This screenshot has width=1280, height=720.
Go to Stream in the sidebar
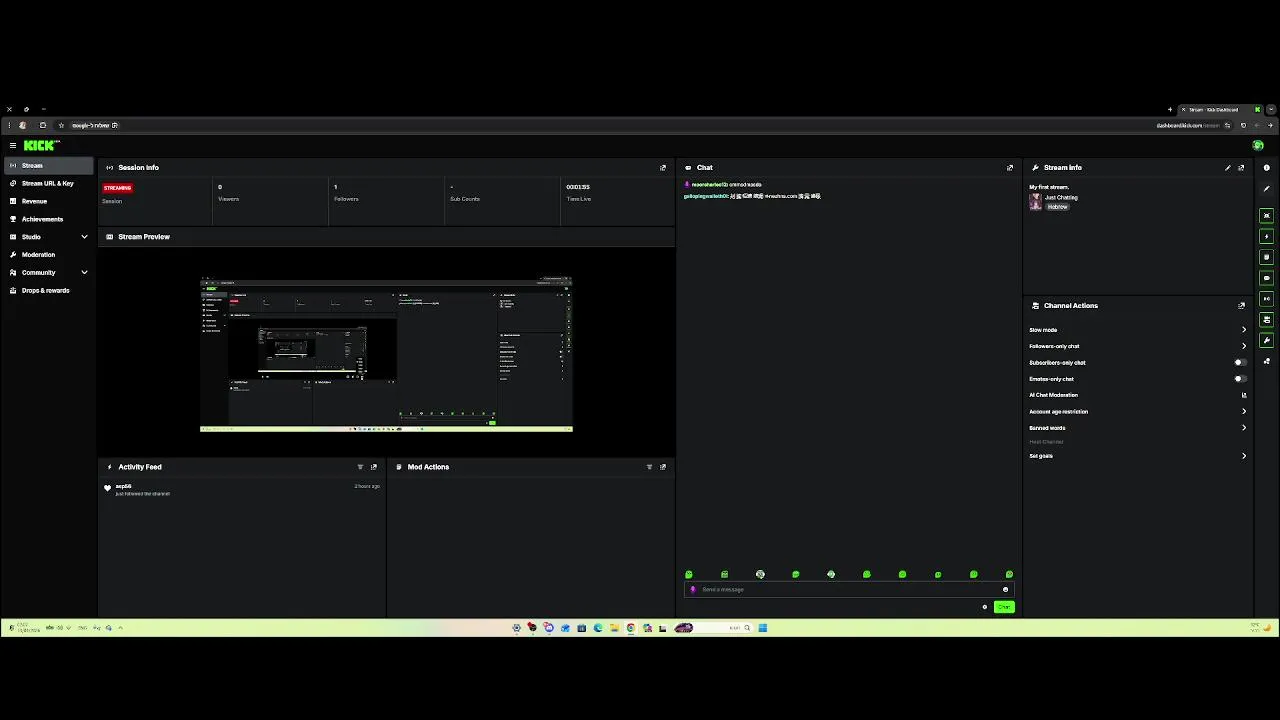click(48, 166)
